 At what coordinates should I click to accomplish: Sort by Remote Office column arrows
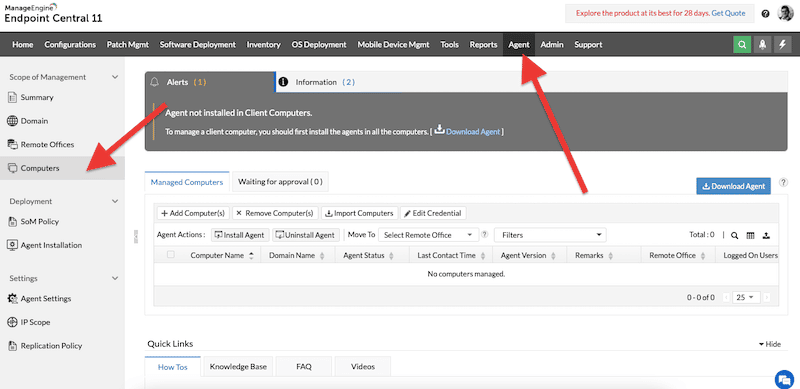point(703,255)
